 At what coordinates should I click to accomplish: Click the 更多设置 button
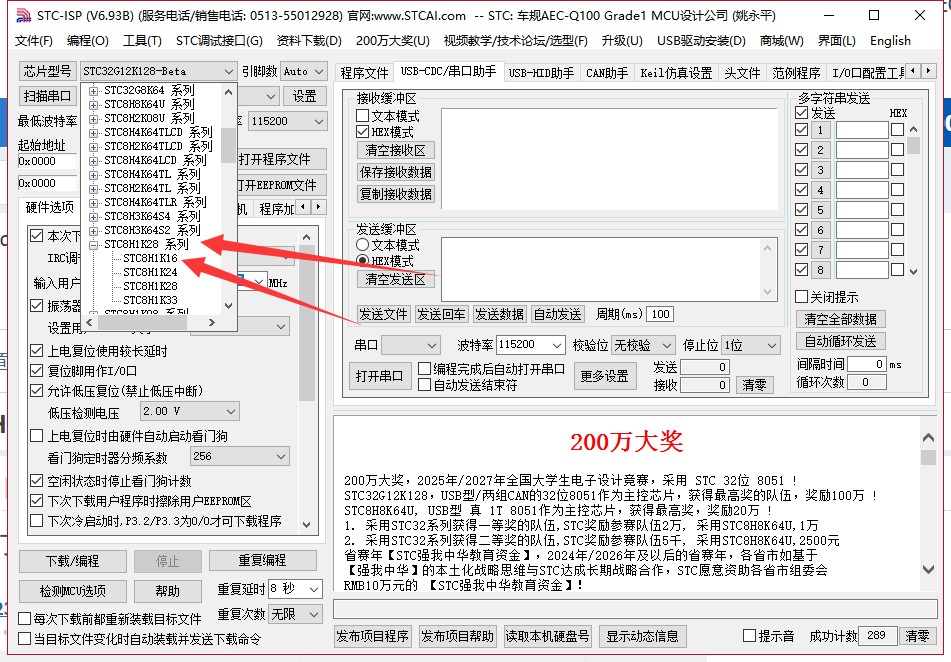tap(605, 376)
